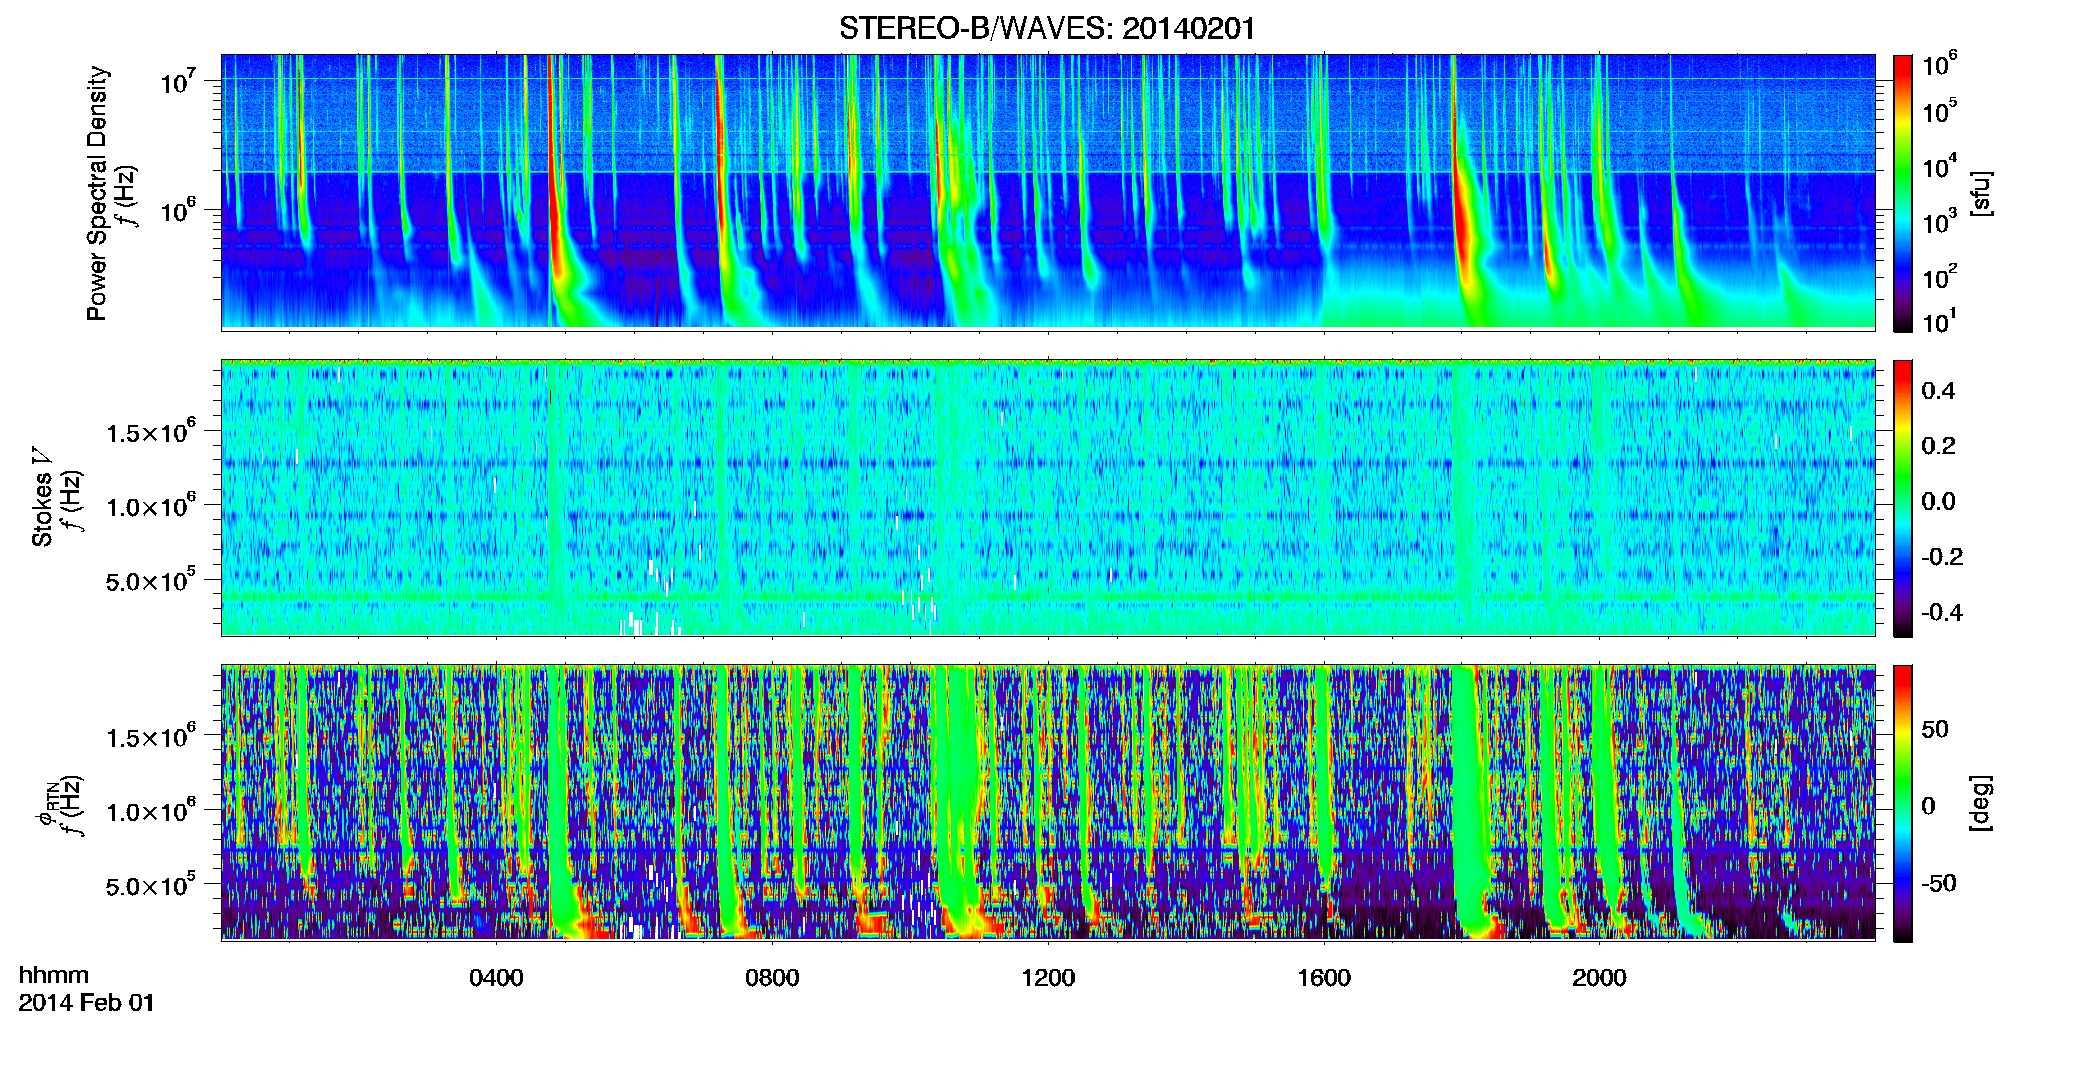
Task: Click the 0.4 value on Stokes color bar
Action: [1938, 391]
